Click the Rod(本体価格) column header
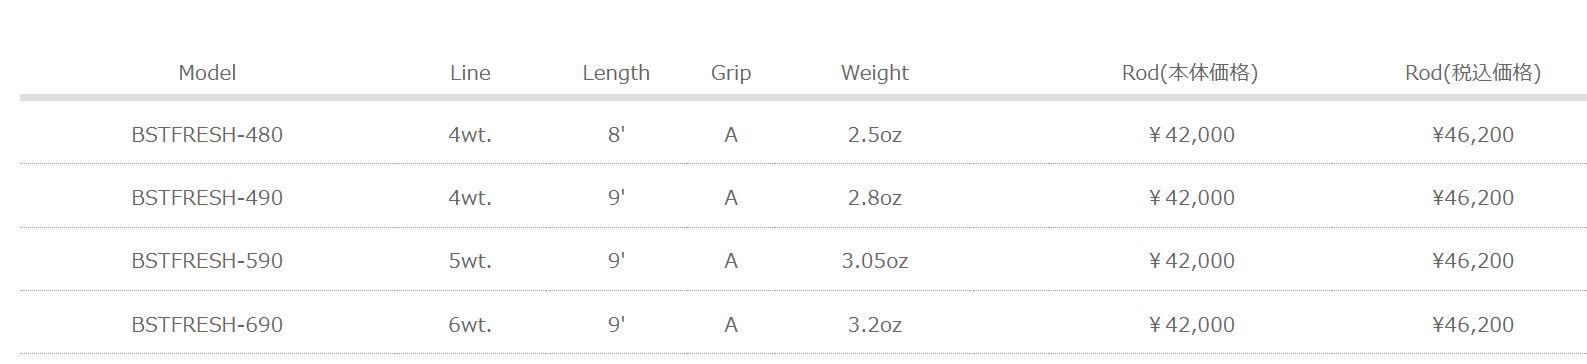This screenshot has height=364, width=1587. (1190, 73)
